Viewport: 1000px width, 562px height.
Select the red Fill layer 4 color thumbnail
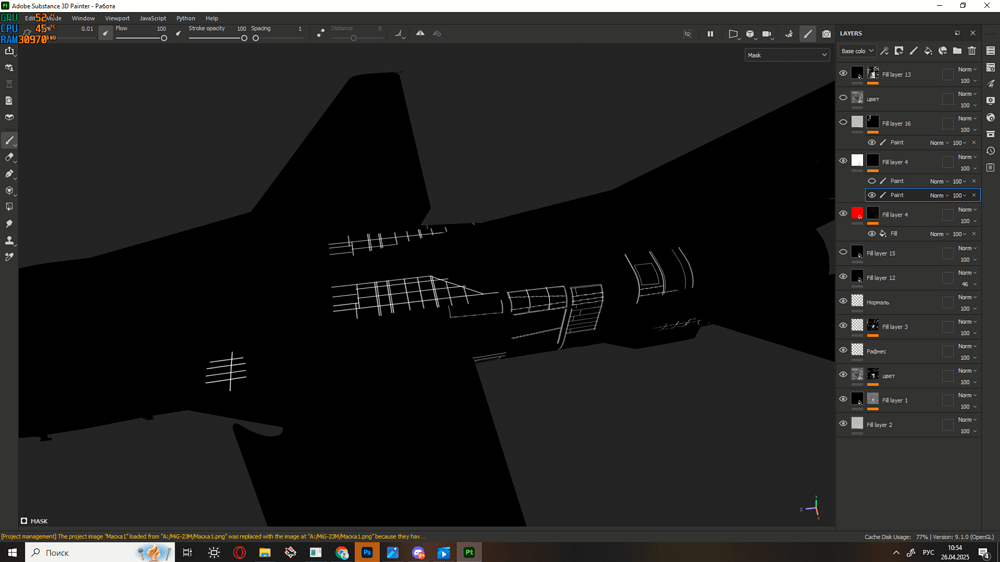pos(857,213)
